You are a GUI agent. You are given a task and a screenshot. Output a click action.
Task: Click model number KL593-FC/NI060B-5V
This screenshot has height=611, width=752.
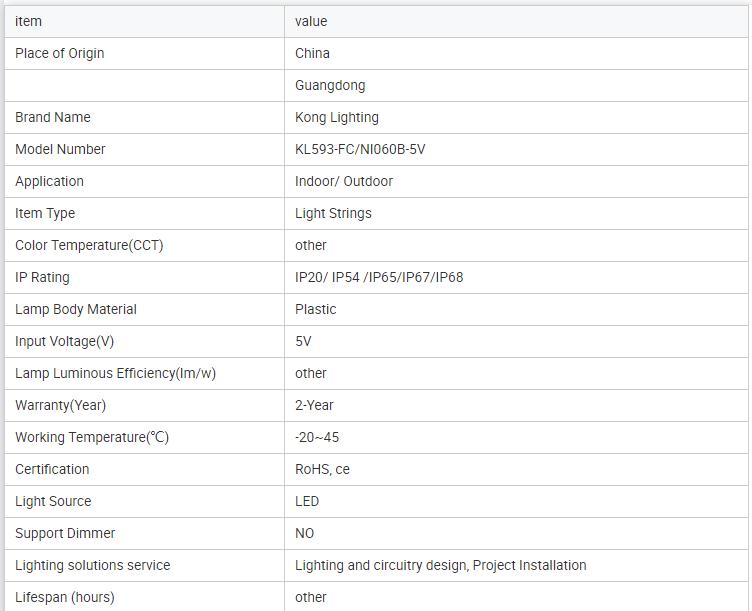pos(361,149)
